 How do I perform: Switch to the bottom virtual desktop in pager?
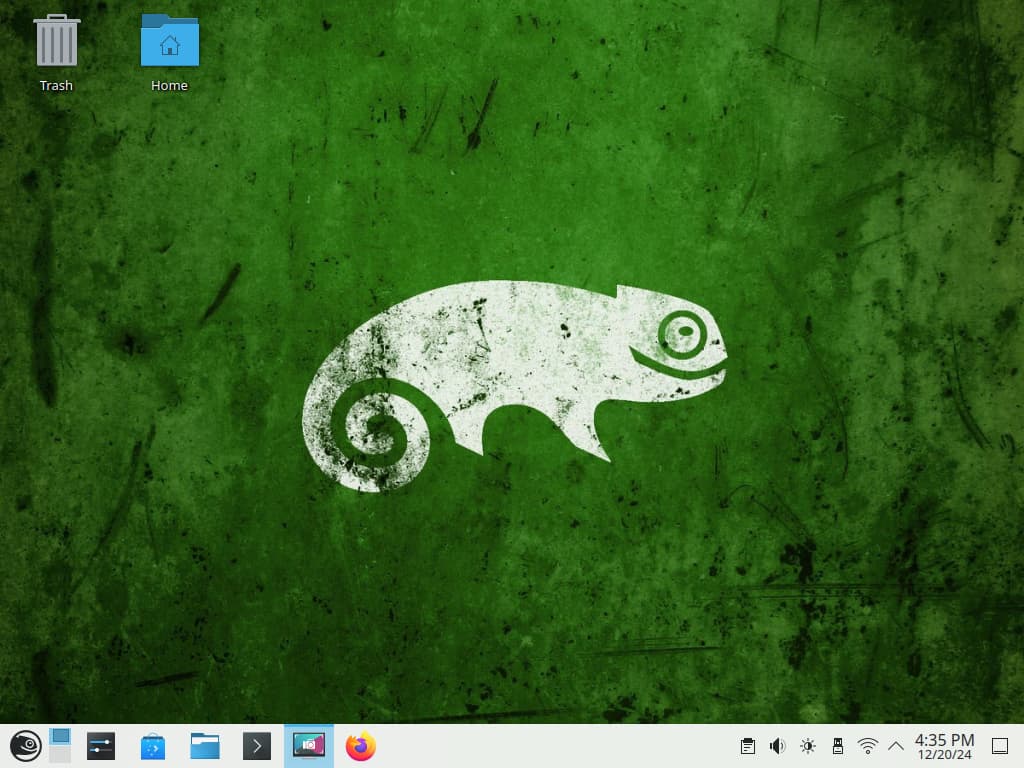(x=60, y=755)
